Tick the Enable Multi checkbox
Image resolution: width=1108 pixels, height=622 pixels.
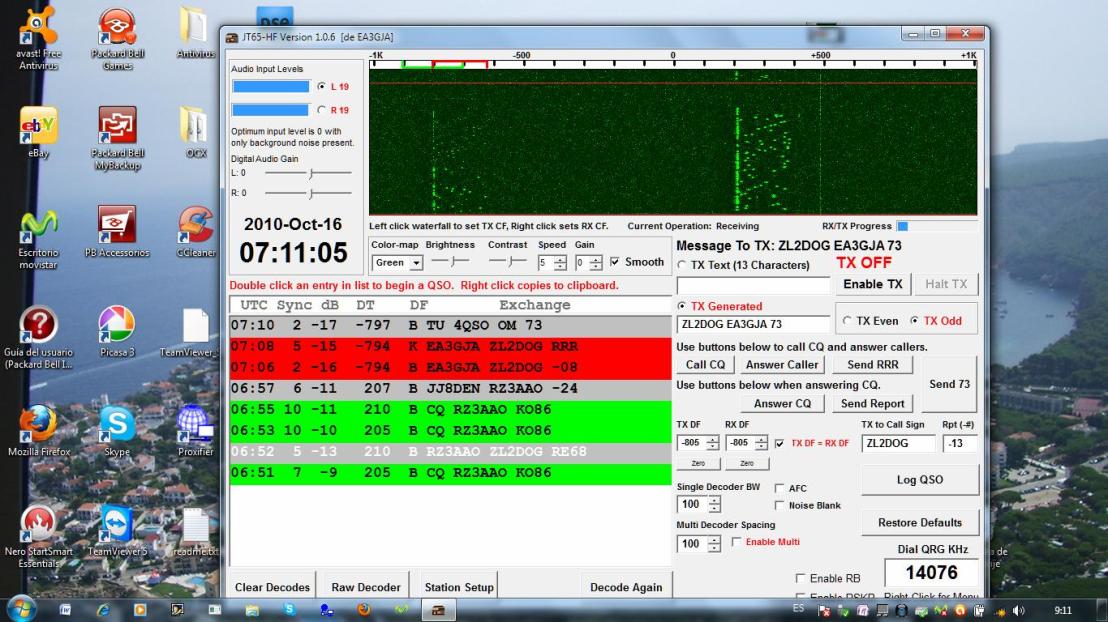tap(737, 542)
